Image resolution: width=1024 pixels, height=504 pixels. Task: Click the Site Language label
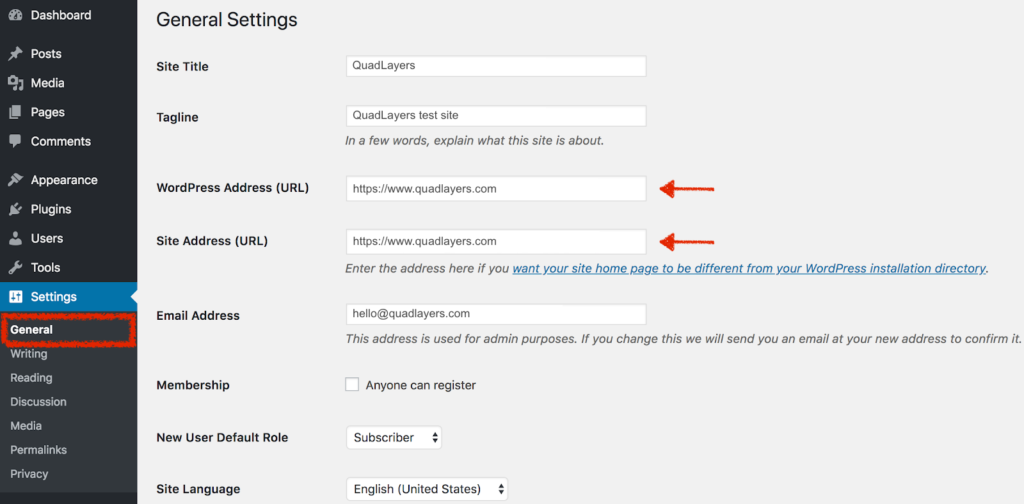(198, 489)
